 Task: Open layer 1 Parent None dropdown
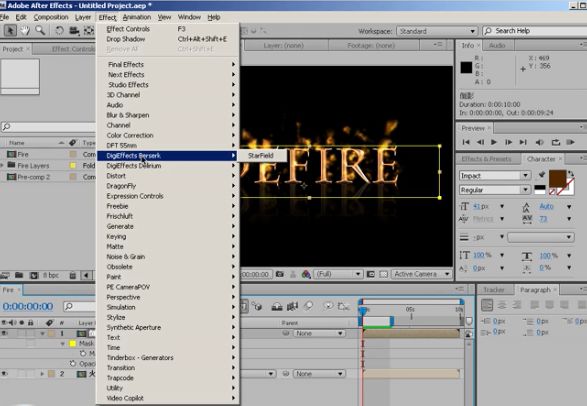pyautogui.click(x=319, y=333)
